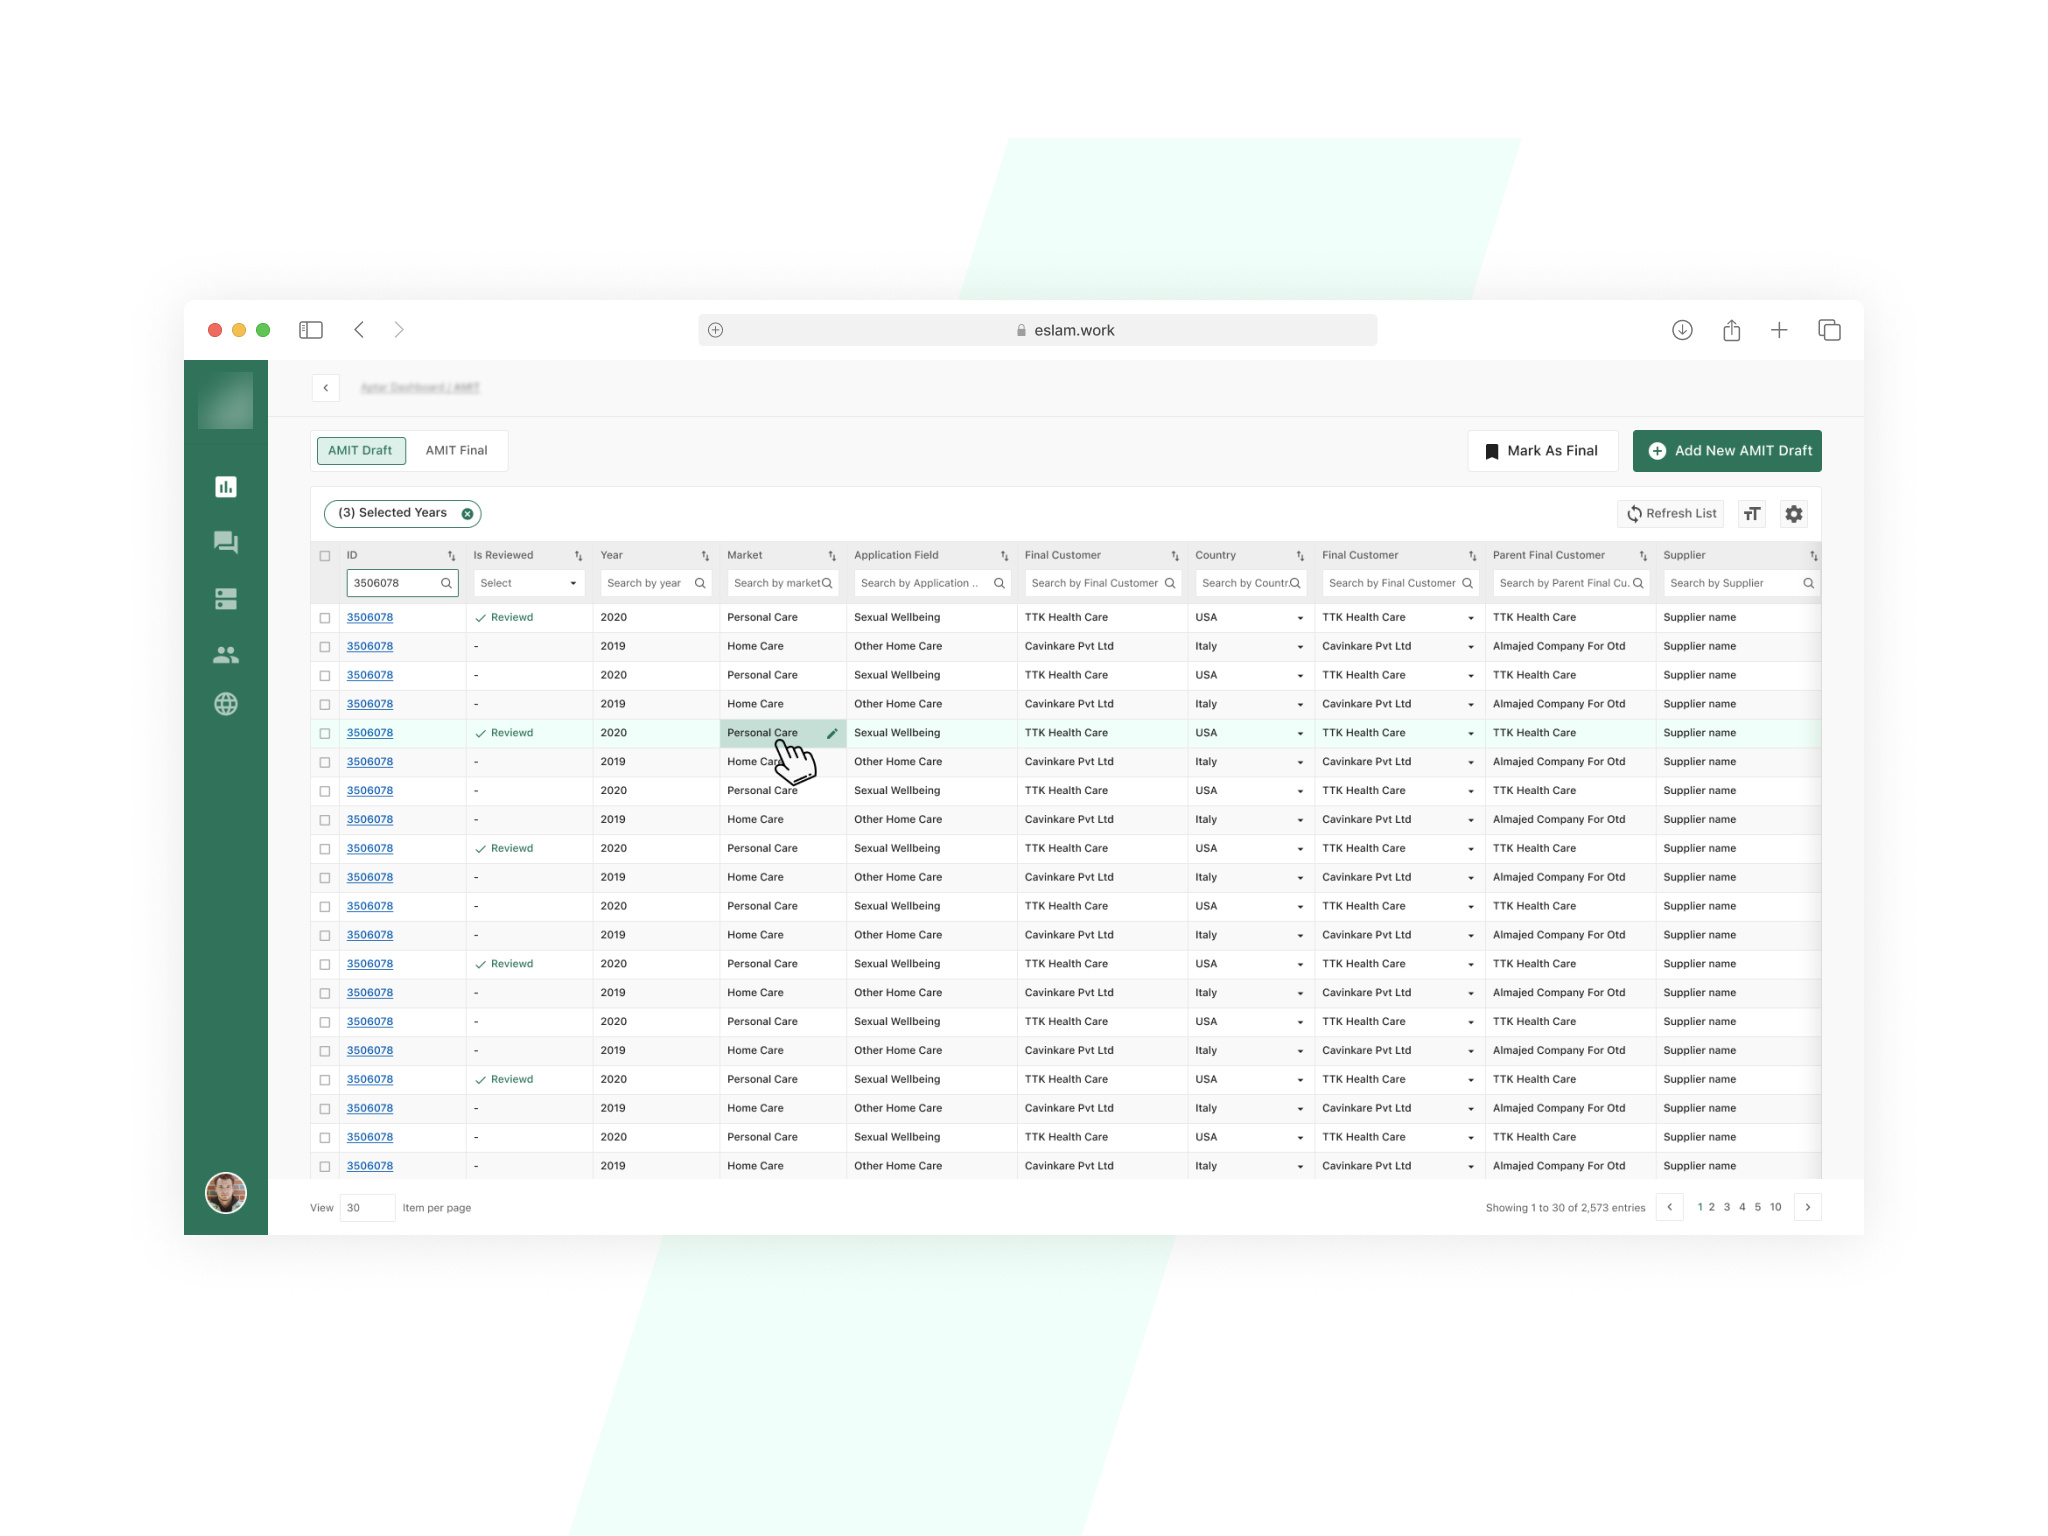Stay on the AMIT Draft tab

click(360, 450)
